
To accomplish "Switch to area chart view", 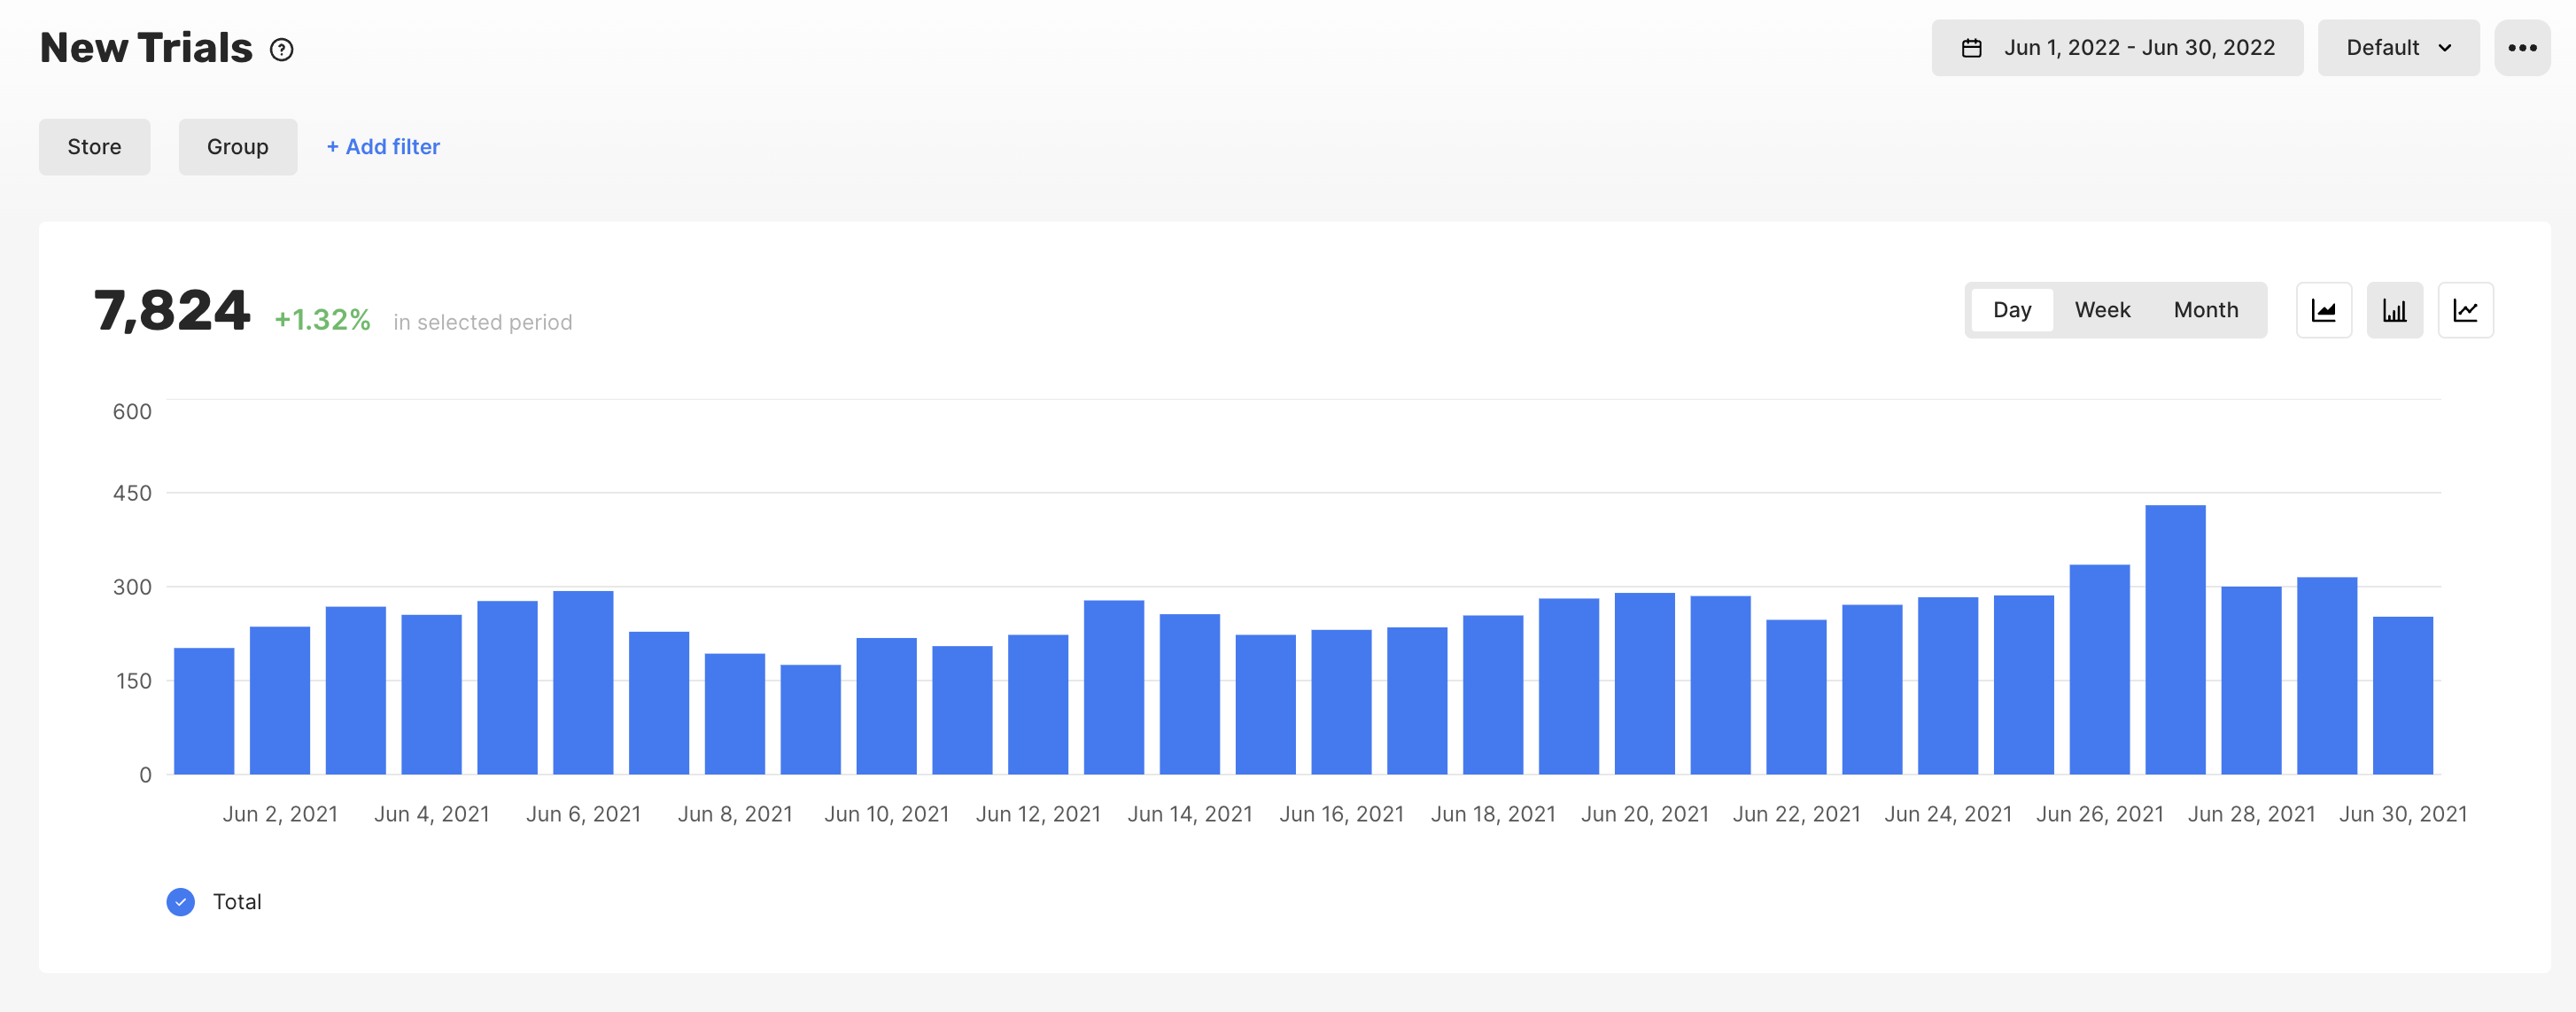I will (x=2323, y=310).
